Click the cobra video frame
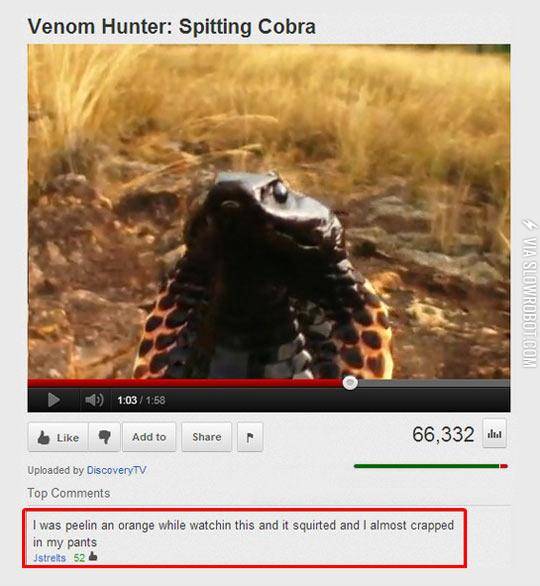The image size is (540, 586). pyautogui.click(x=269, y=212)
